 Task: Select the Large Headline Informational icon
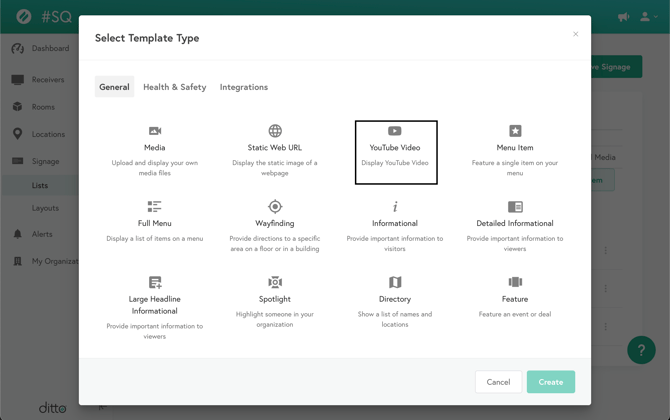coord(155,283)
